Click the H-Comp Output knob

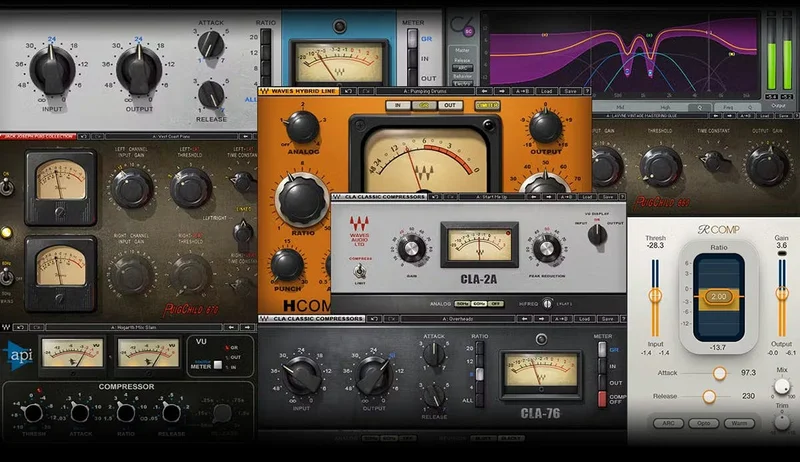tap(545, 127)
